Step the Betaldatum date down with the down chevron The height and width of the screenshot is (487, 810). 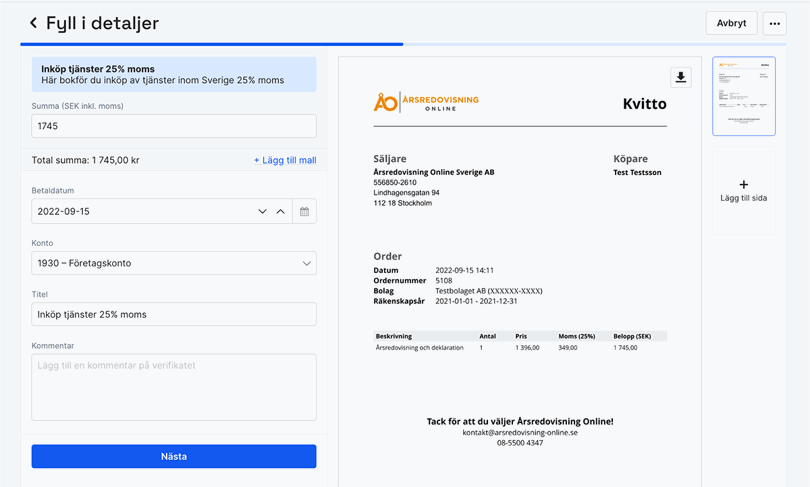tap(262, 212)
